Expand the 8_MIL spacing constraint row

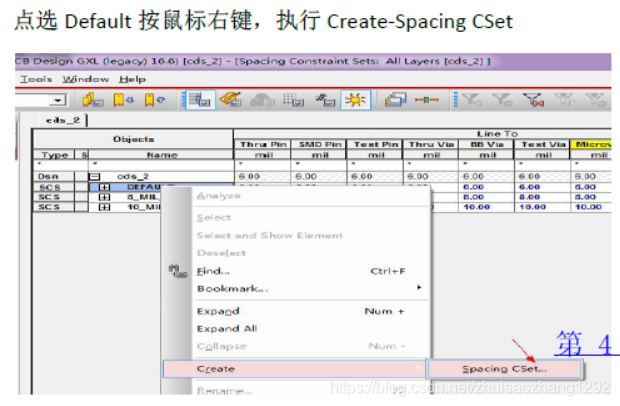[104, 197]
